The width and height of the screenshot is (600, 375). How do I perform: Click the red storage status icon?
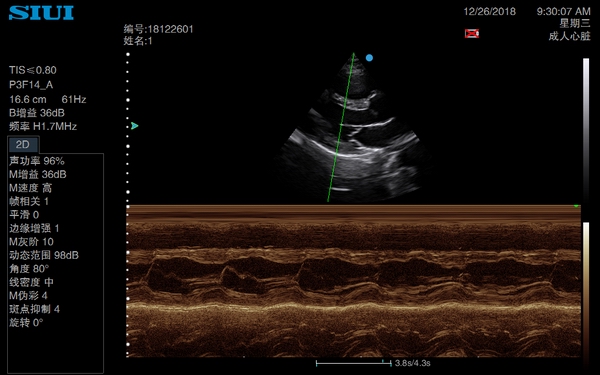pyautogui.click(x=472, y=33)
